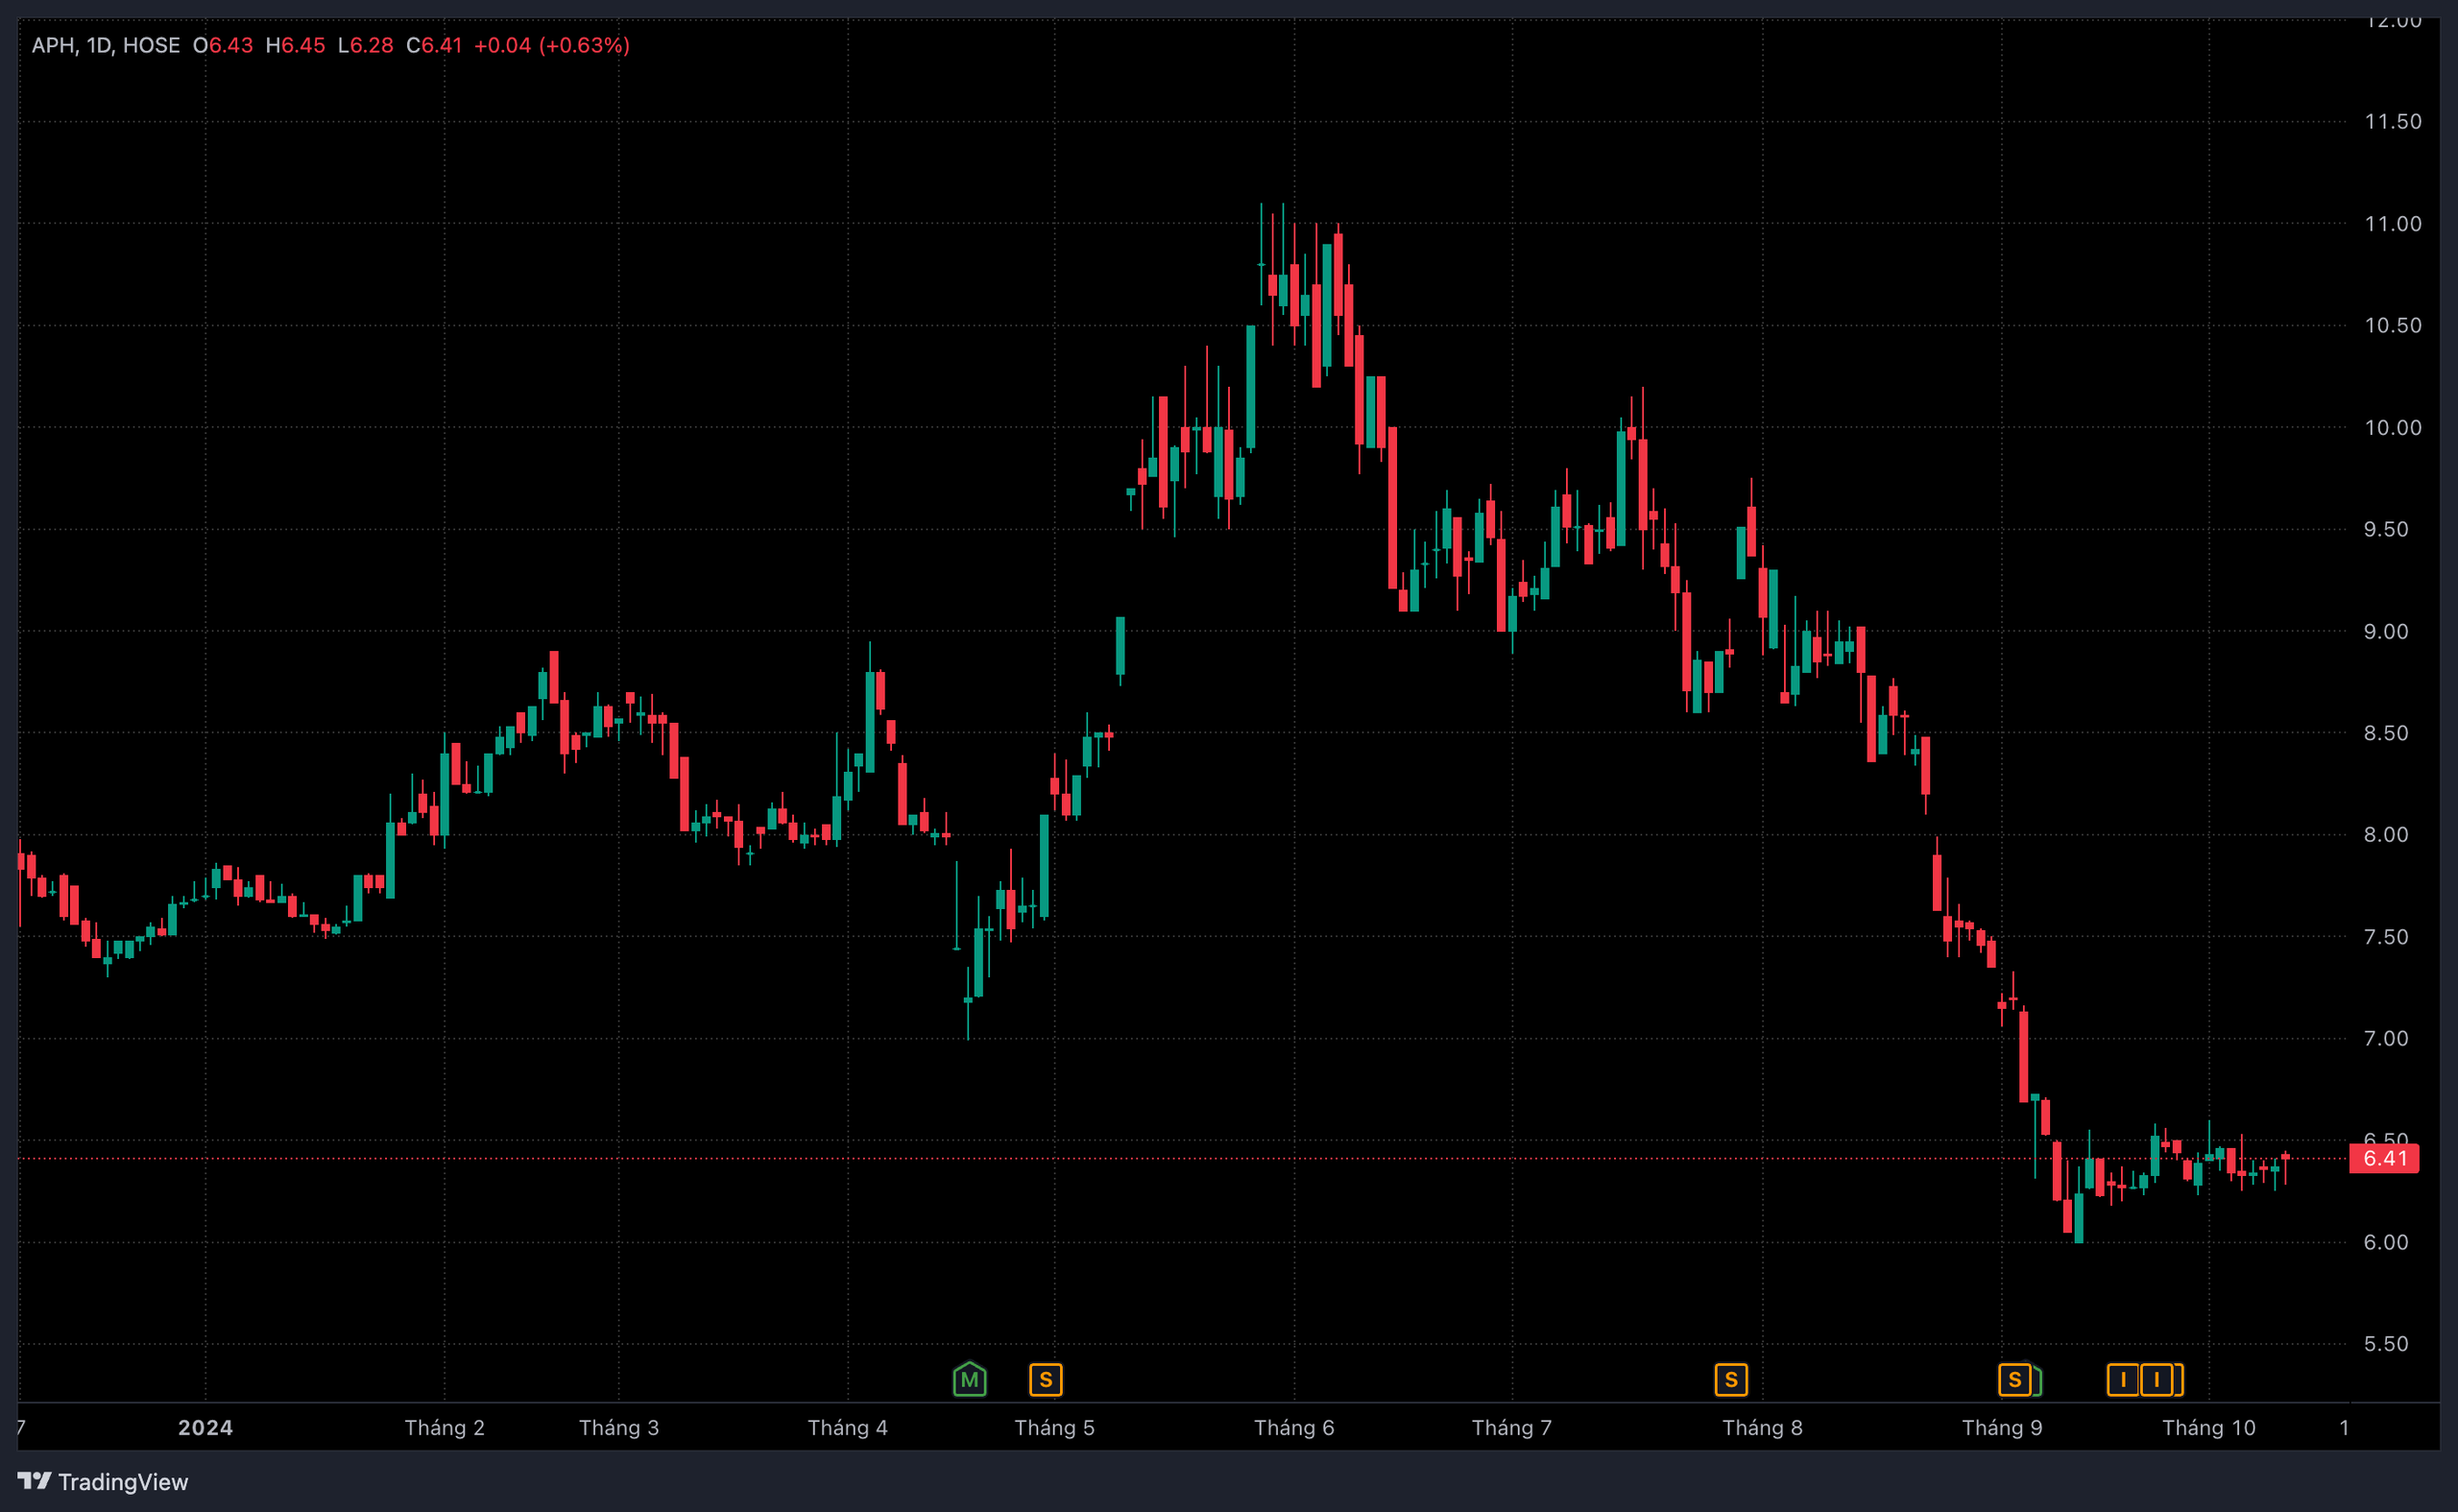The height and width of the screenshot is (1512, 2458).
Task: Click the change value +0.04 (+0.63%)
Action: point(551,45)
